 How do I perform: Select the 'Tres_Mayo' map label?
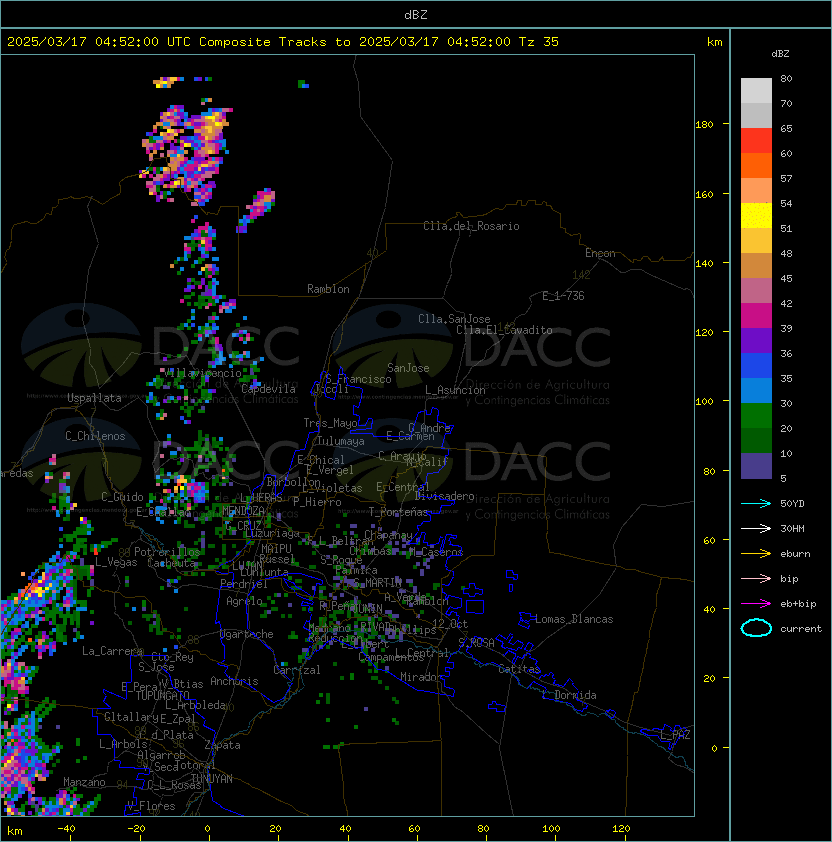(330, 423)
